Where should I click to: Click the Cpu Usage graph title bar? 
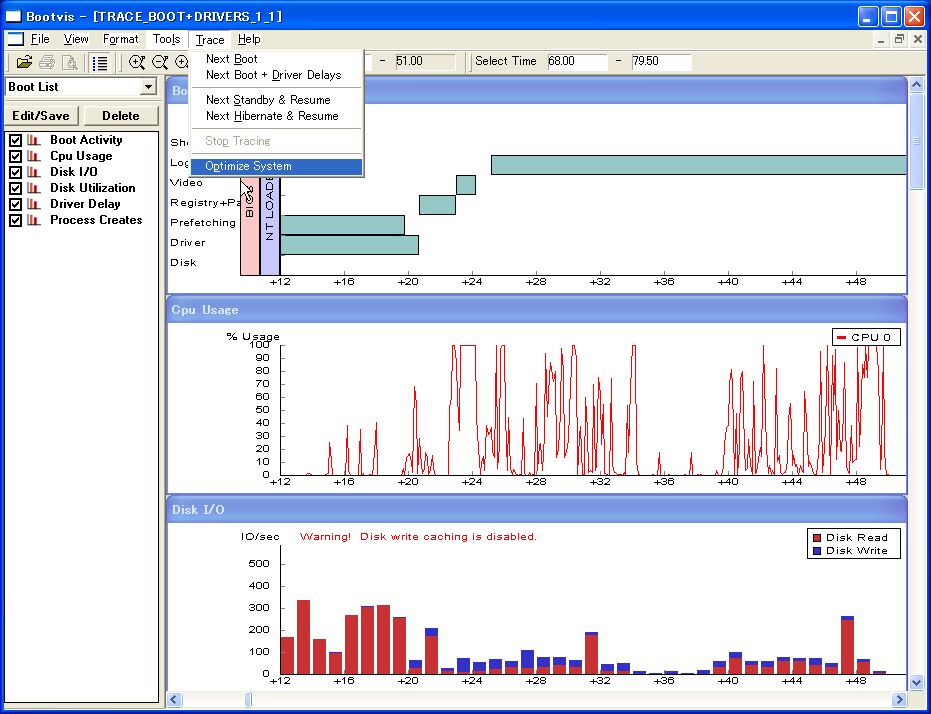537,310
